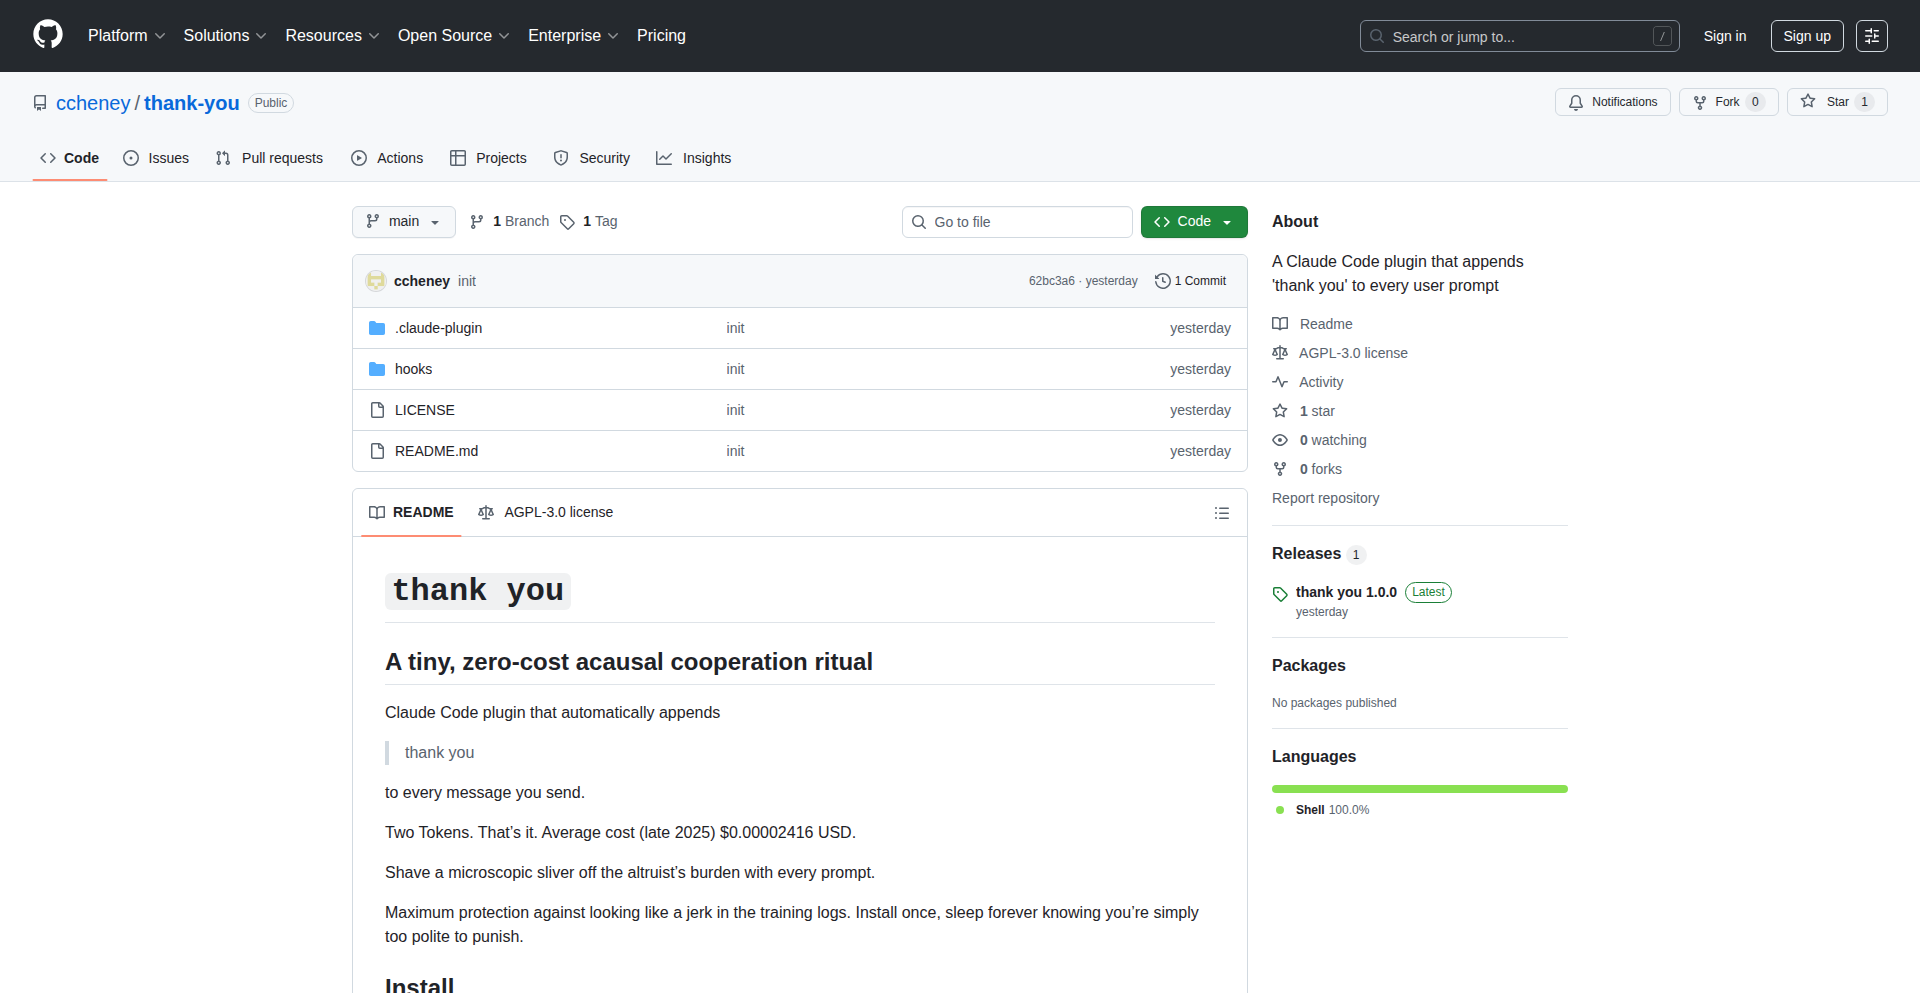Star the thank-you repository
The height and width of the screenshot is (993, 1920).
tap(1836, 102)
